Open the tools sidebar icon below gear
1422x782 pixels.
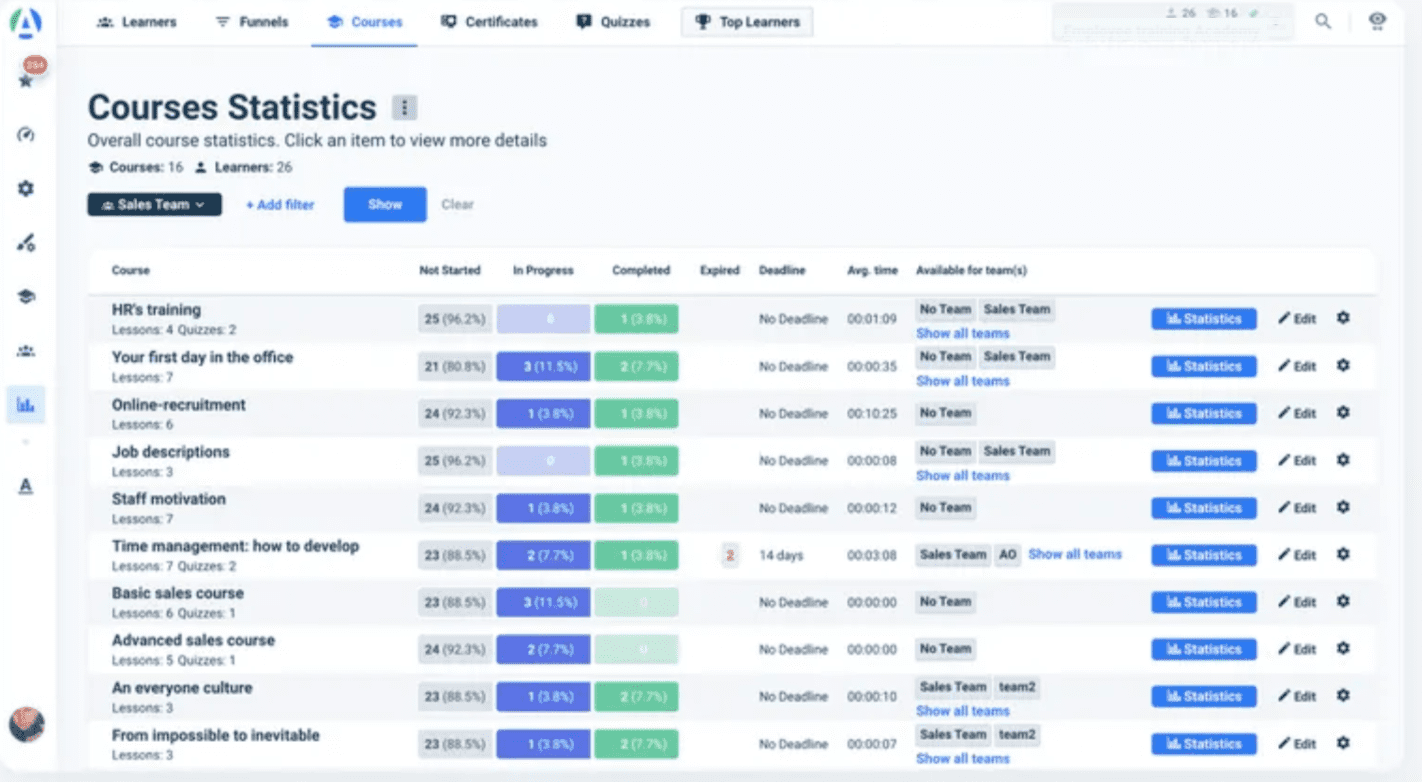tap(27, 242)
